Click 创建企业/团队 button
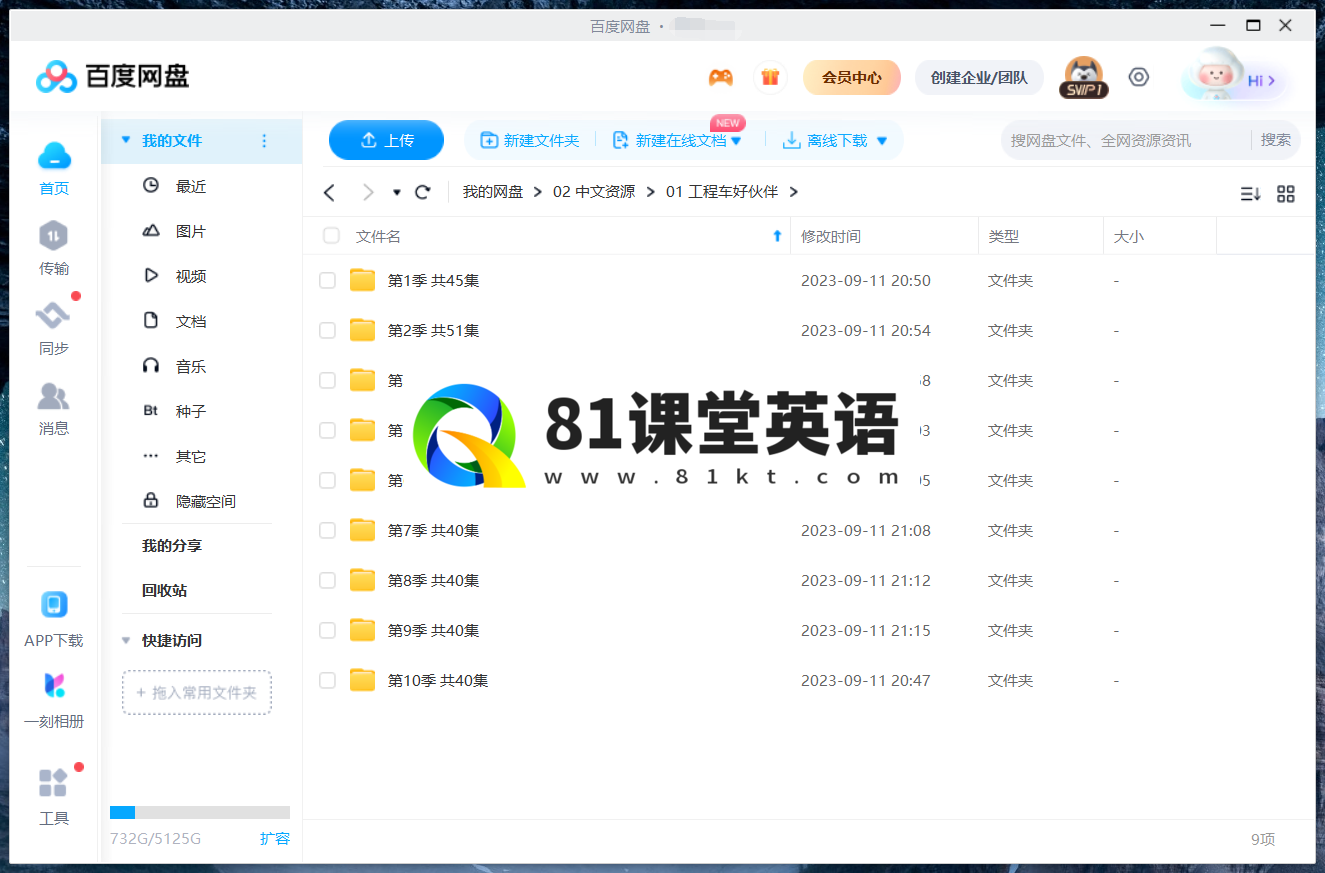This screenshot has width=1325, height=873. coord(979,77)
